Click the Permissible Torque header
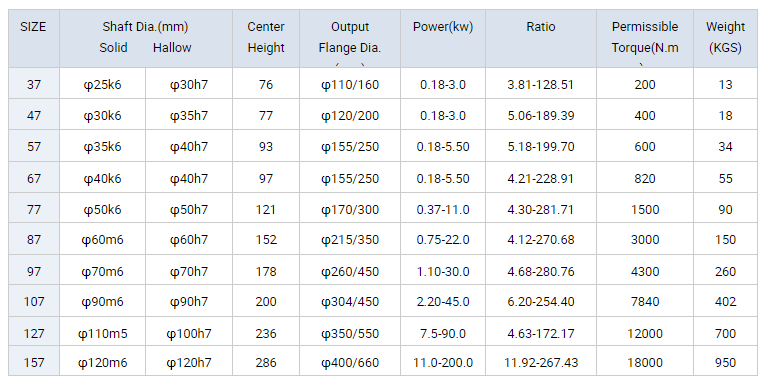 pos(645,38)
